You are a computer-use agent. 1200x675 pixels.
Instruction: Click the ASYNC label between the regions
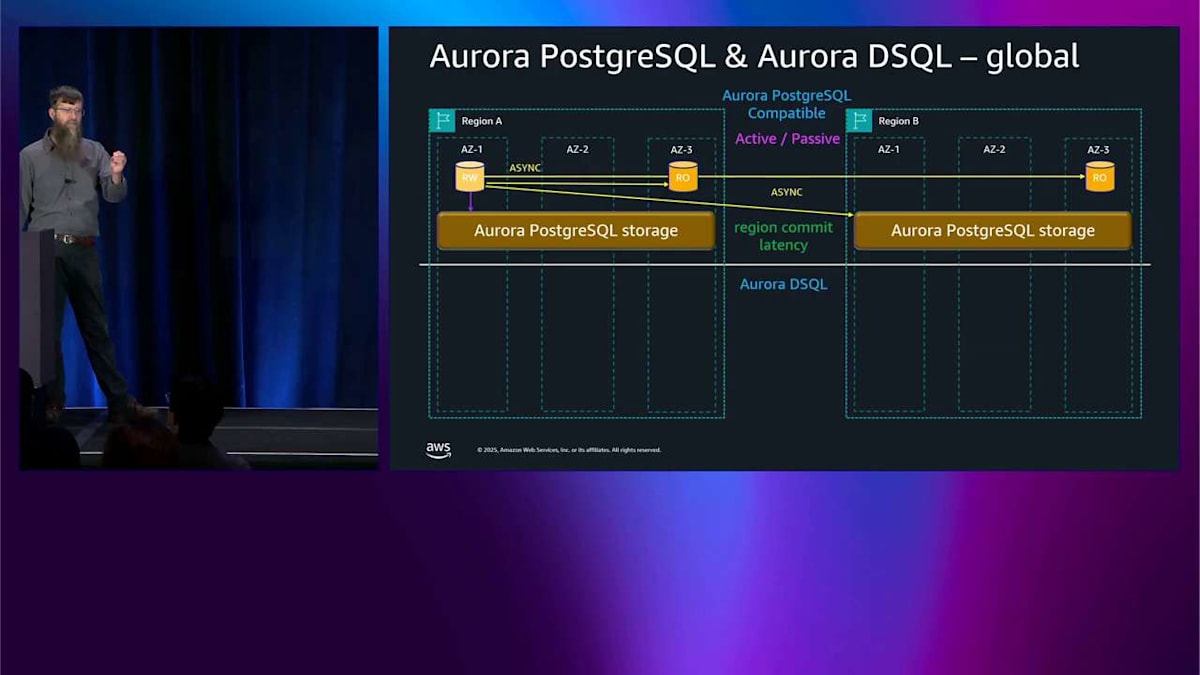(787, 192)
